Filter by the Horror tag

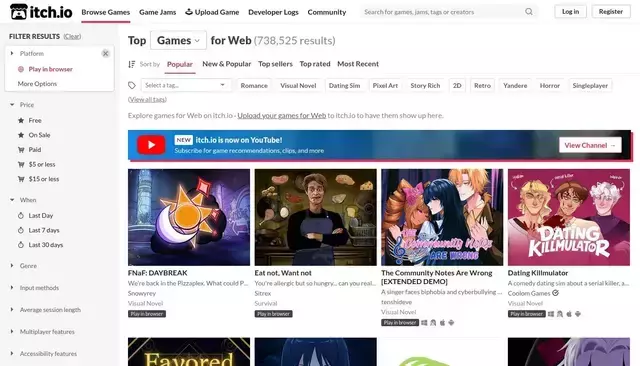(549, 85)
